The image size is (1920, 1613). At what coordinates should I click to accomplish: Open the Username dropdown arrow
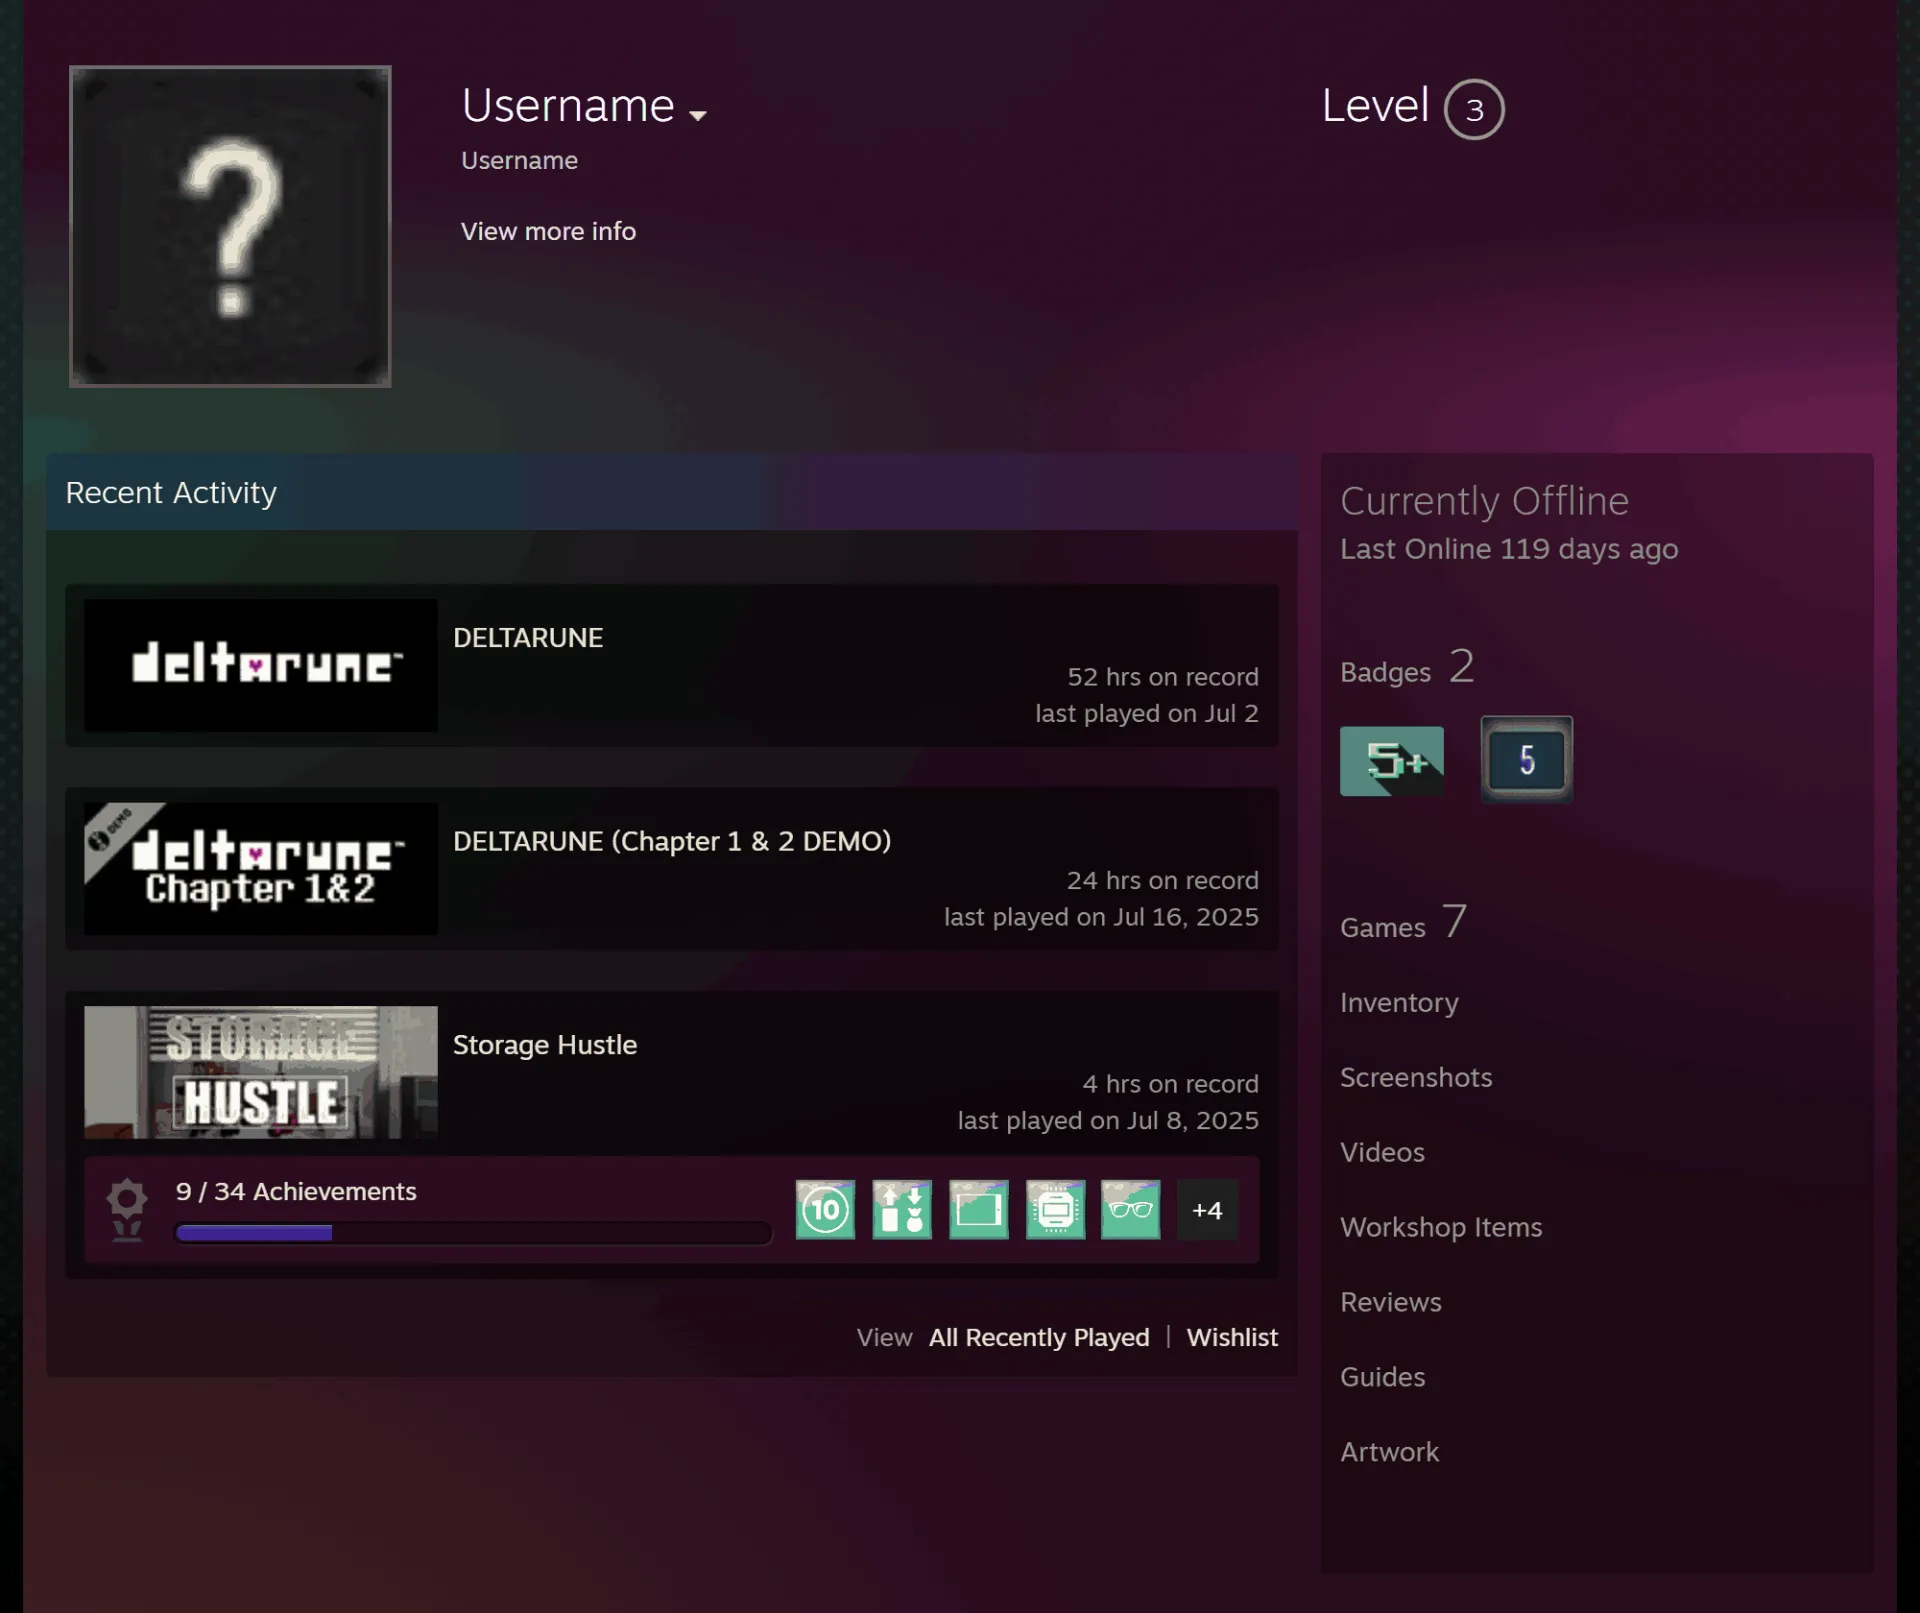click(698, 115)
